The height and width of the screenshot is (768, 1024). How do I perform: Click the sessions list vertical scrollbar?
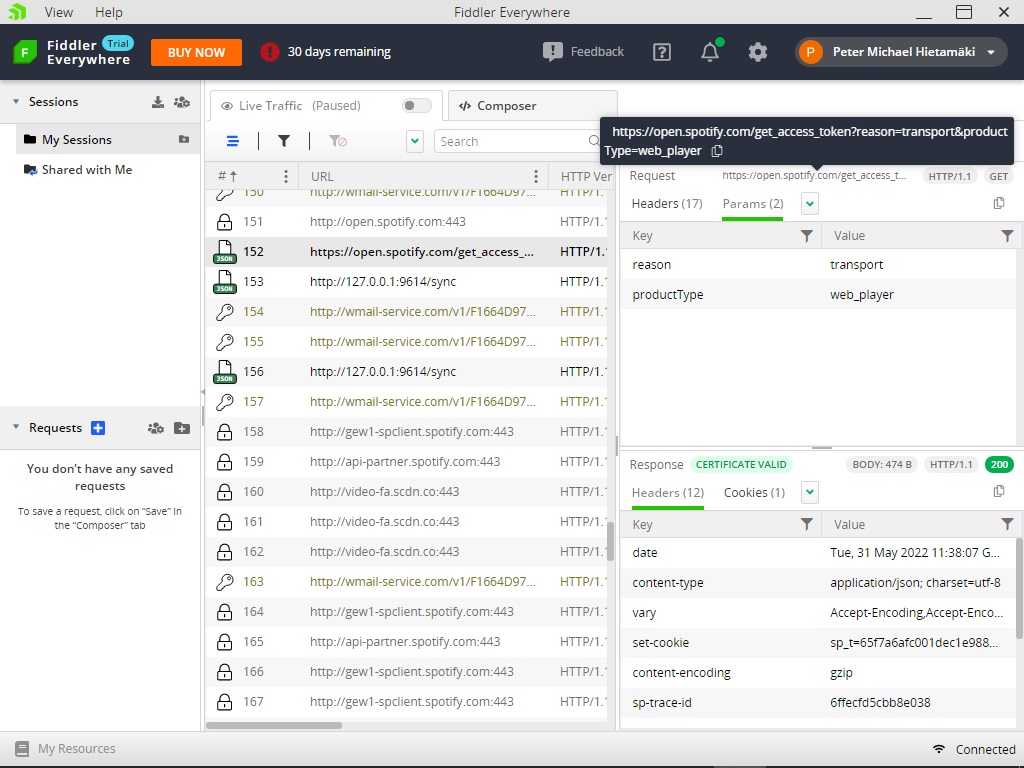[610, 540]
